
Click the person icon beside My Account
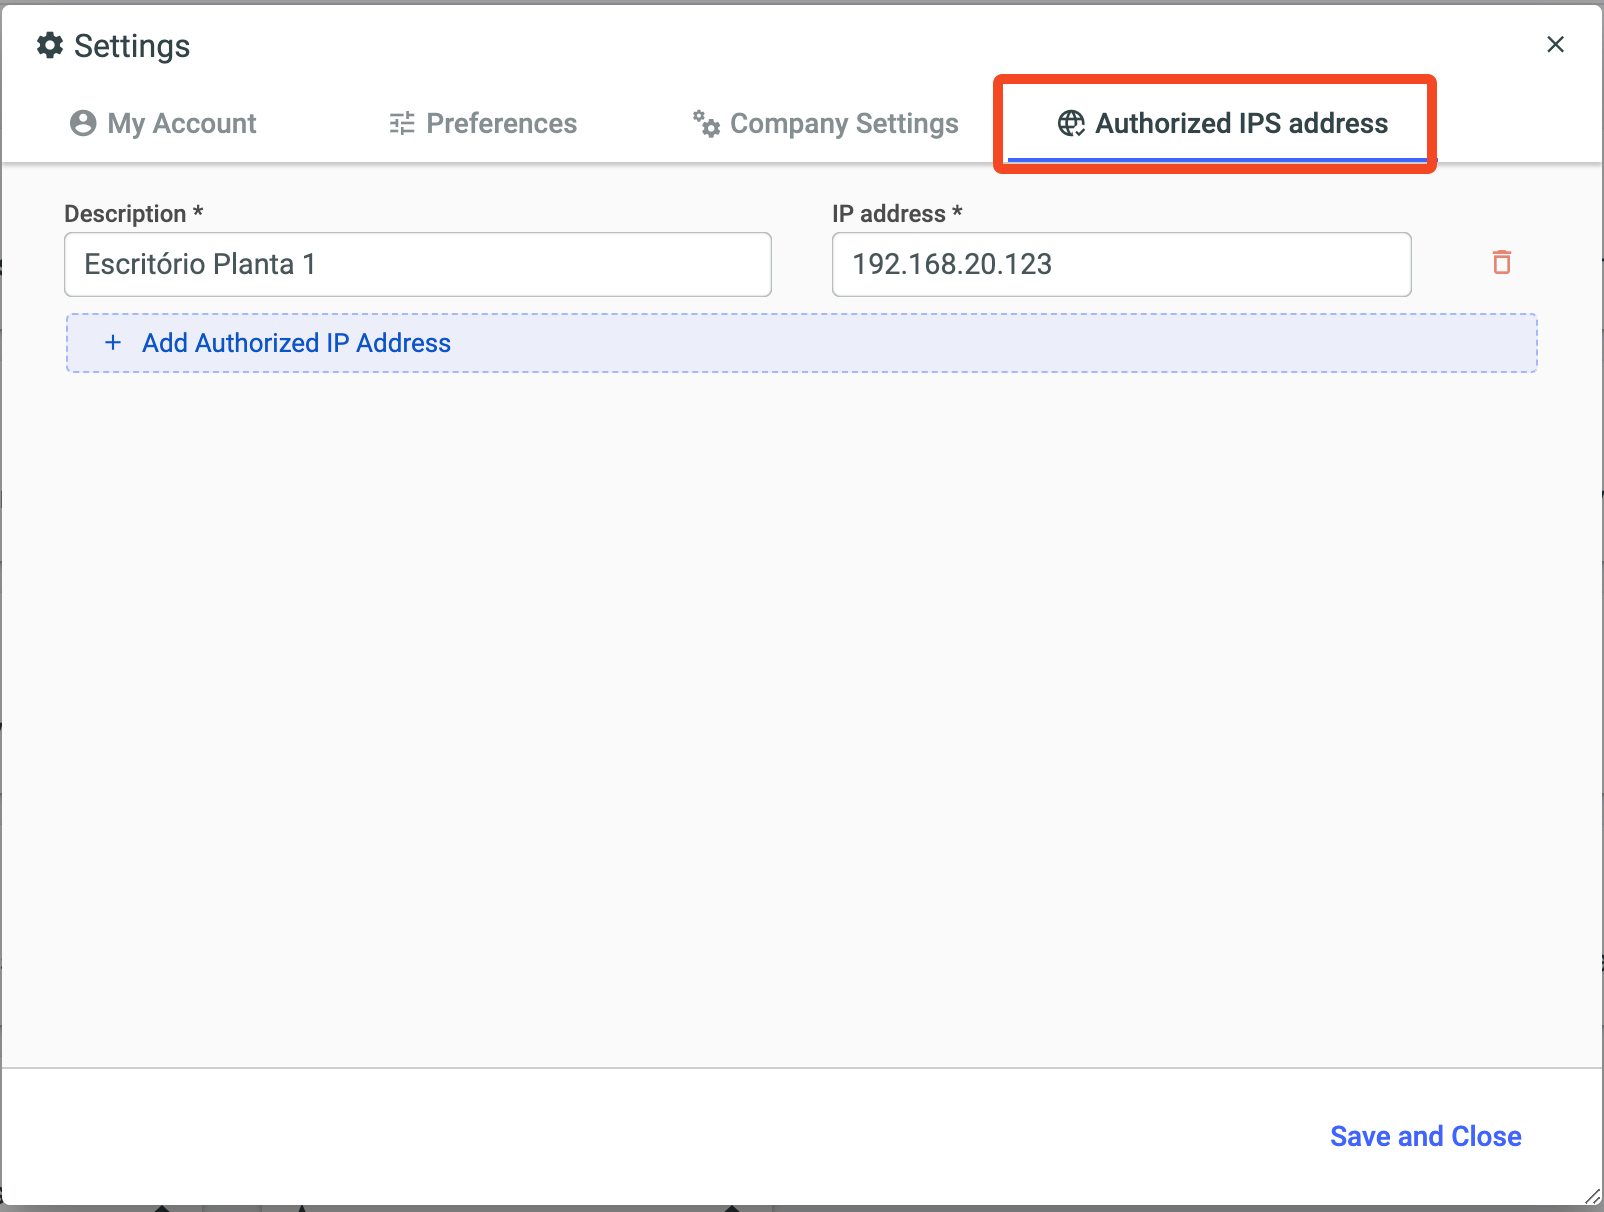[x=83, y=123]
